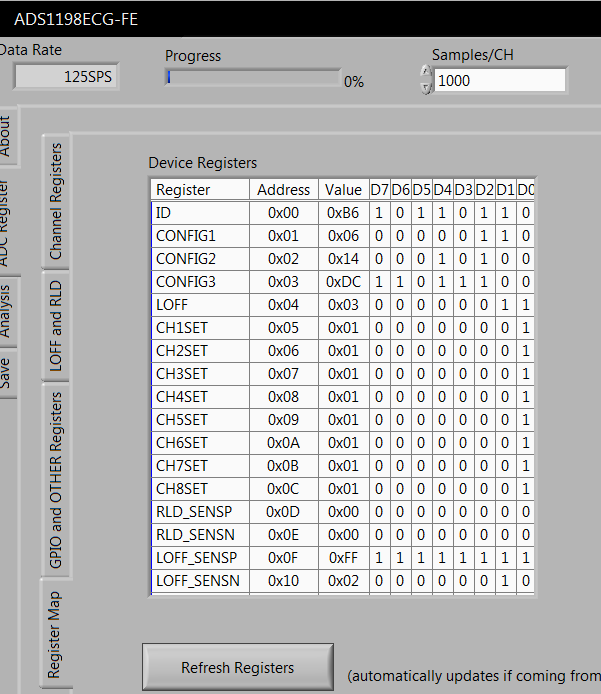The width and height of the screenshot is (601, 694).
Task: Click the Register column header
Action: pos(200,190)
